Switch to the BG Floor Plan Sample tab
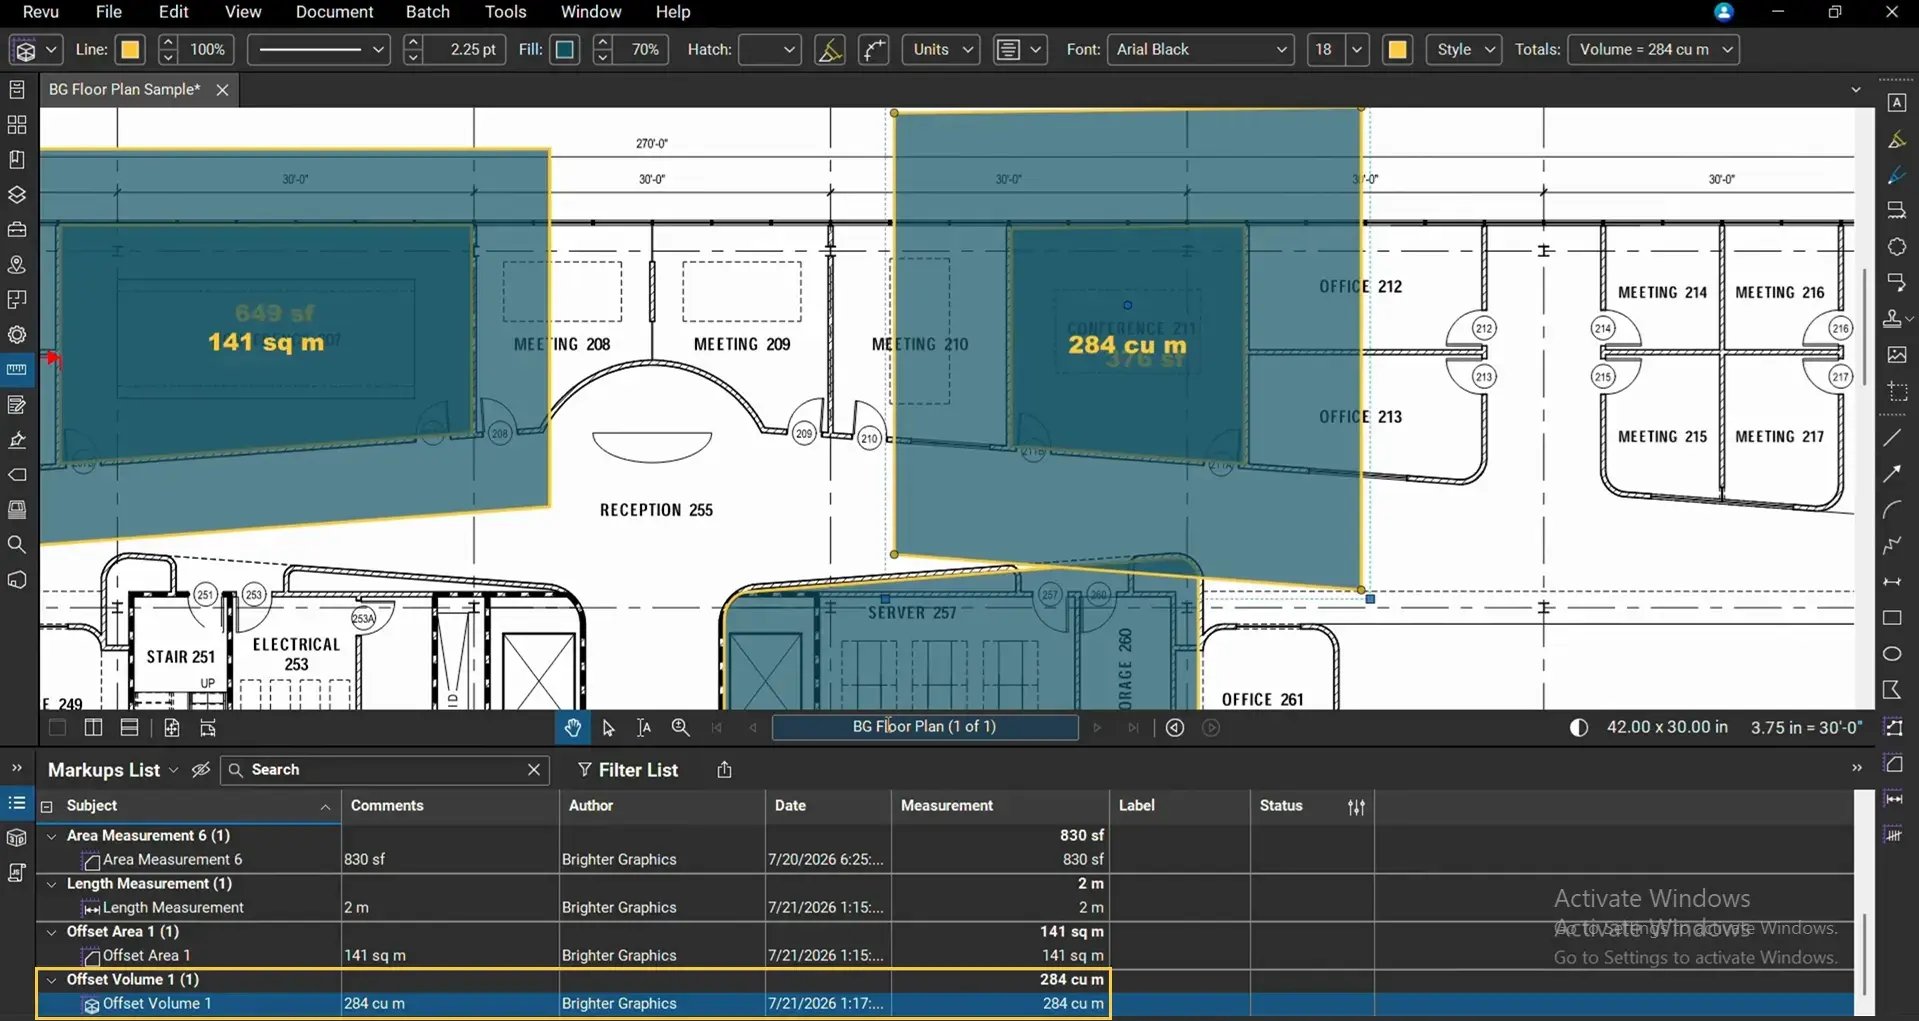Viewport: 1919px width, 1021px height. click(124, 89)
